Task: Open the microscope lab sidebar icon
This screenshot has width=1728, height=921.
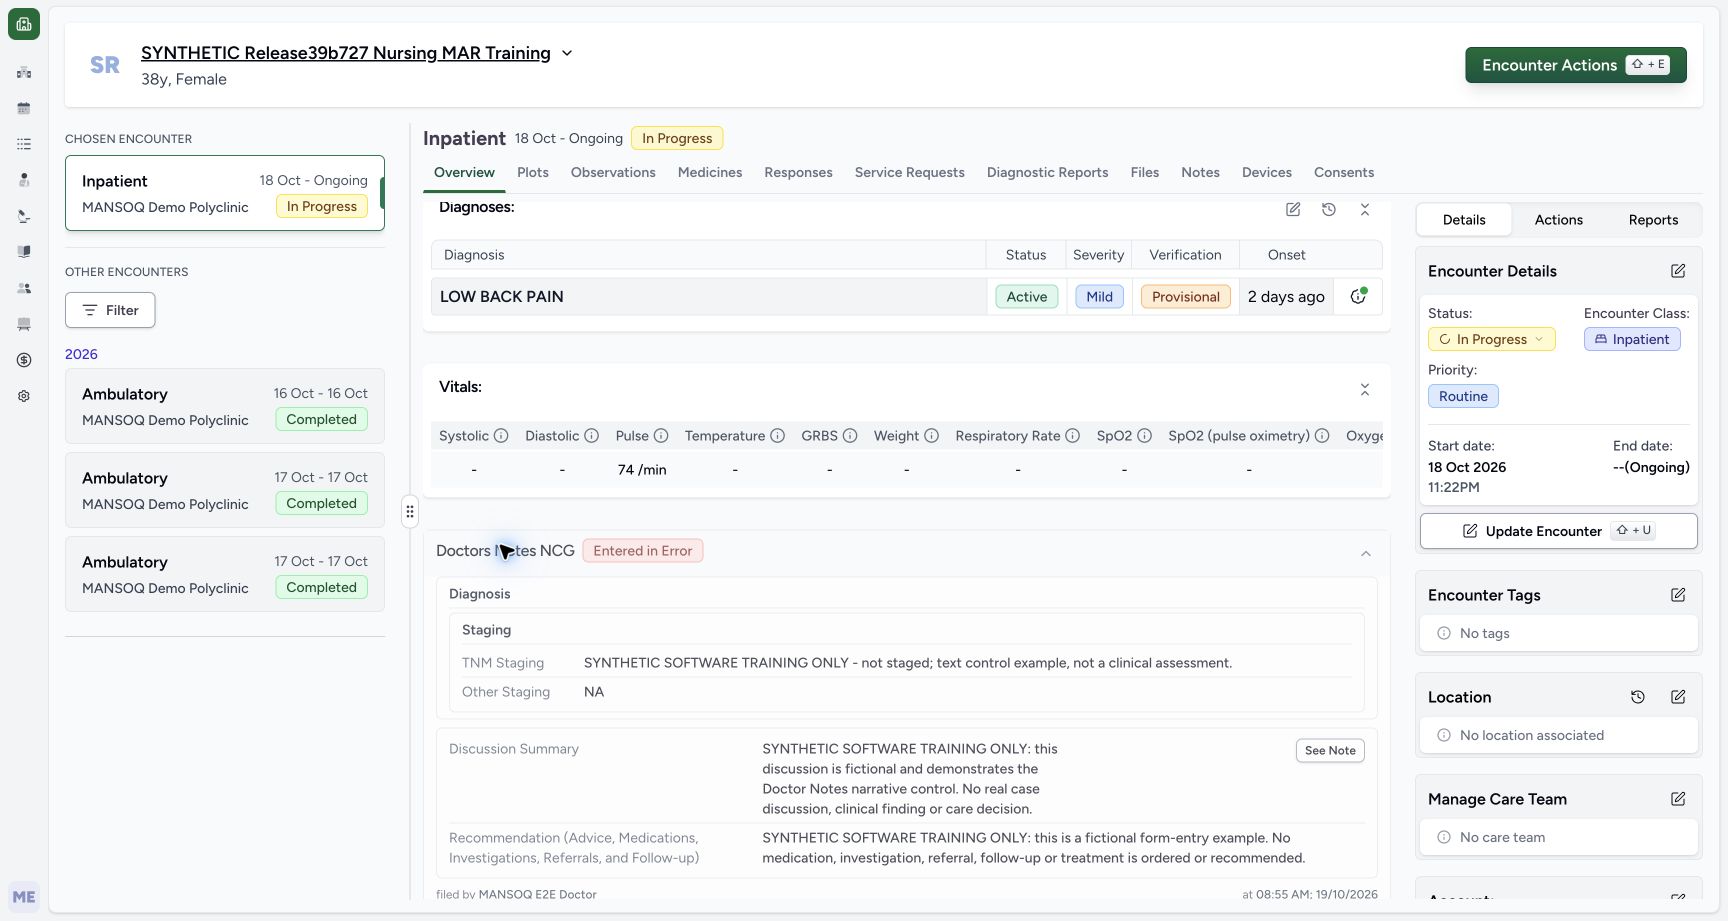Action: (24, 216)
